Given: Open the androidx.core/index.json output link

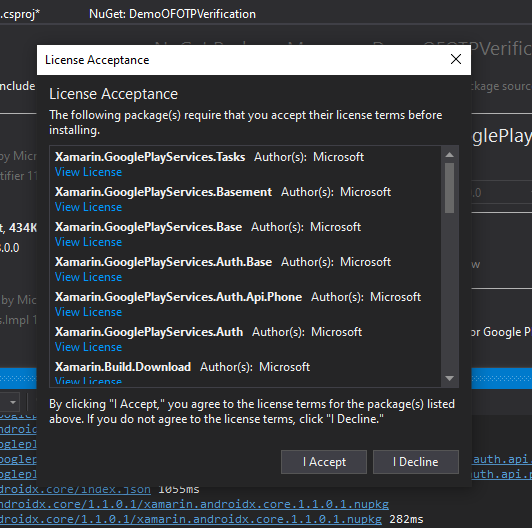Looking at the screenshot, I should [x=75, y=489].
